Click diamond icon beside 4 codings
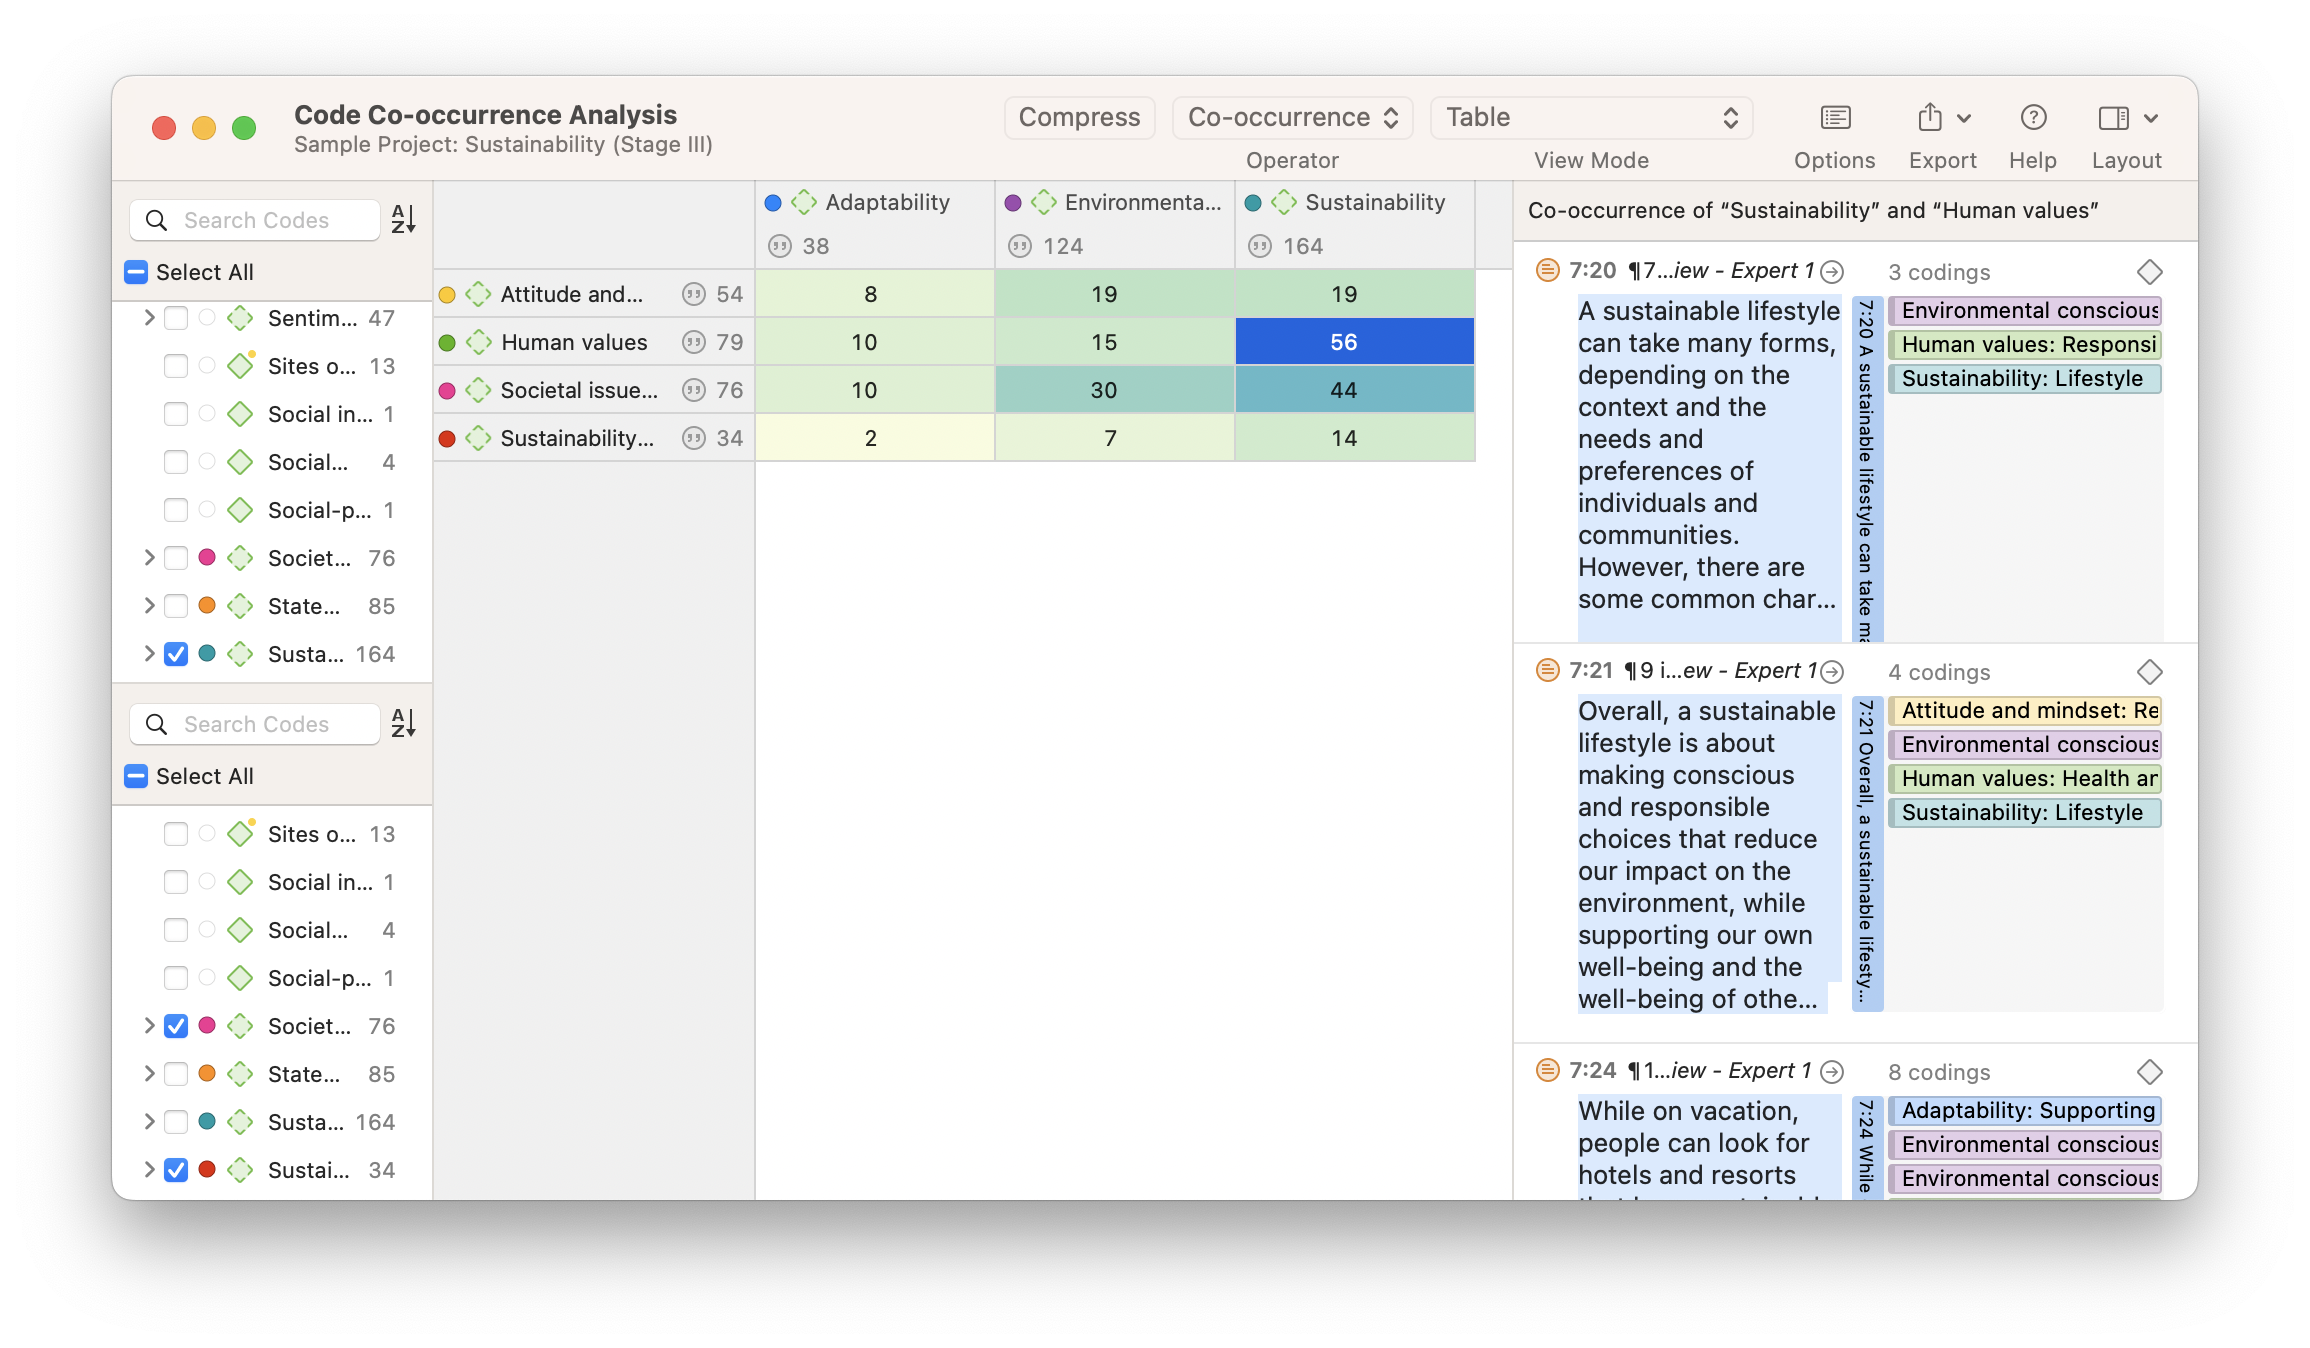The width and height of the screenshot is (2310, 1348). tap(2149, 672)
